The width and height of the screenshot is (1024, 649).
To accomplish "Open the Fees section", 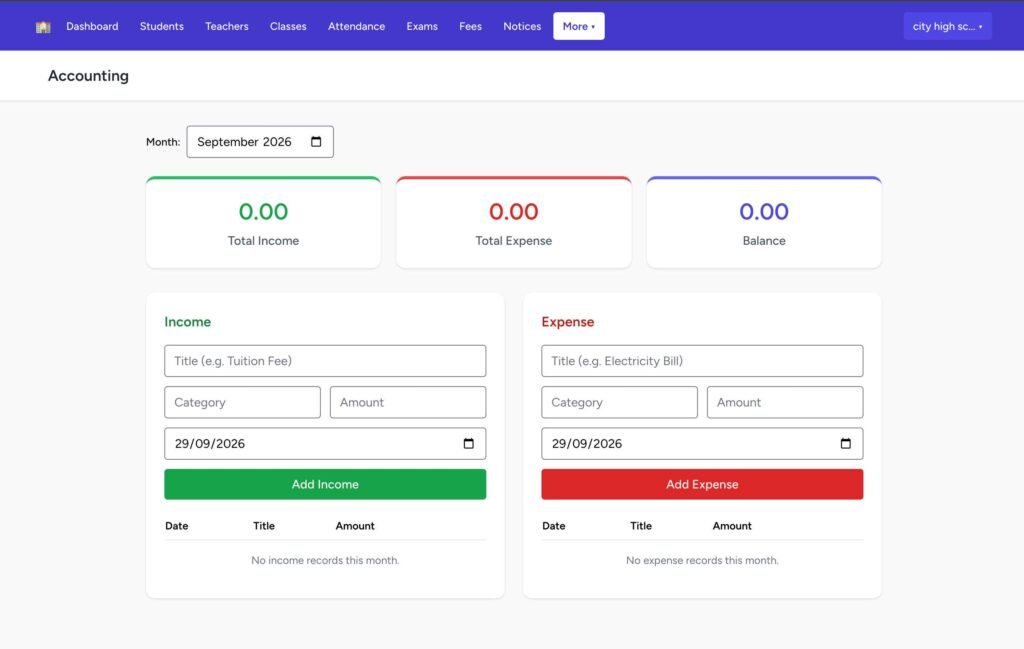I will [x=470, y=26].
